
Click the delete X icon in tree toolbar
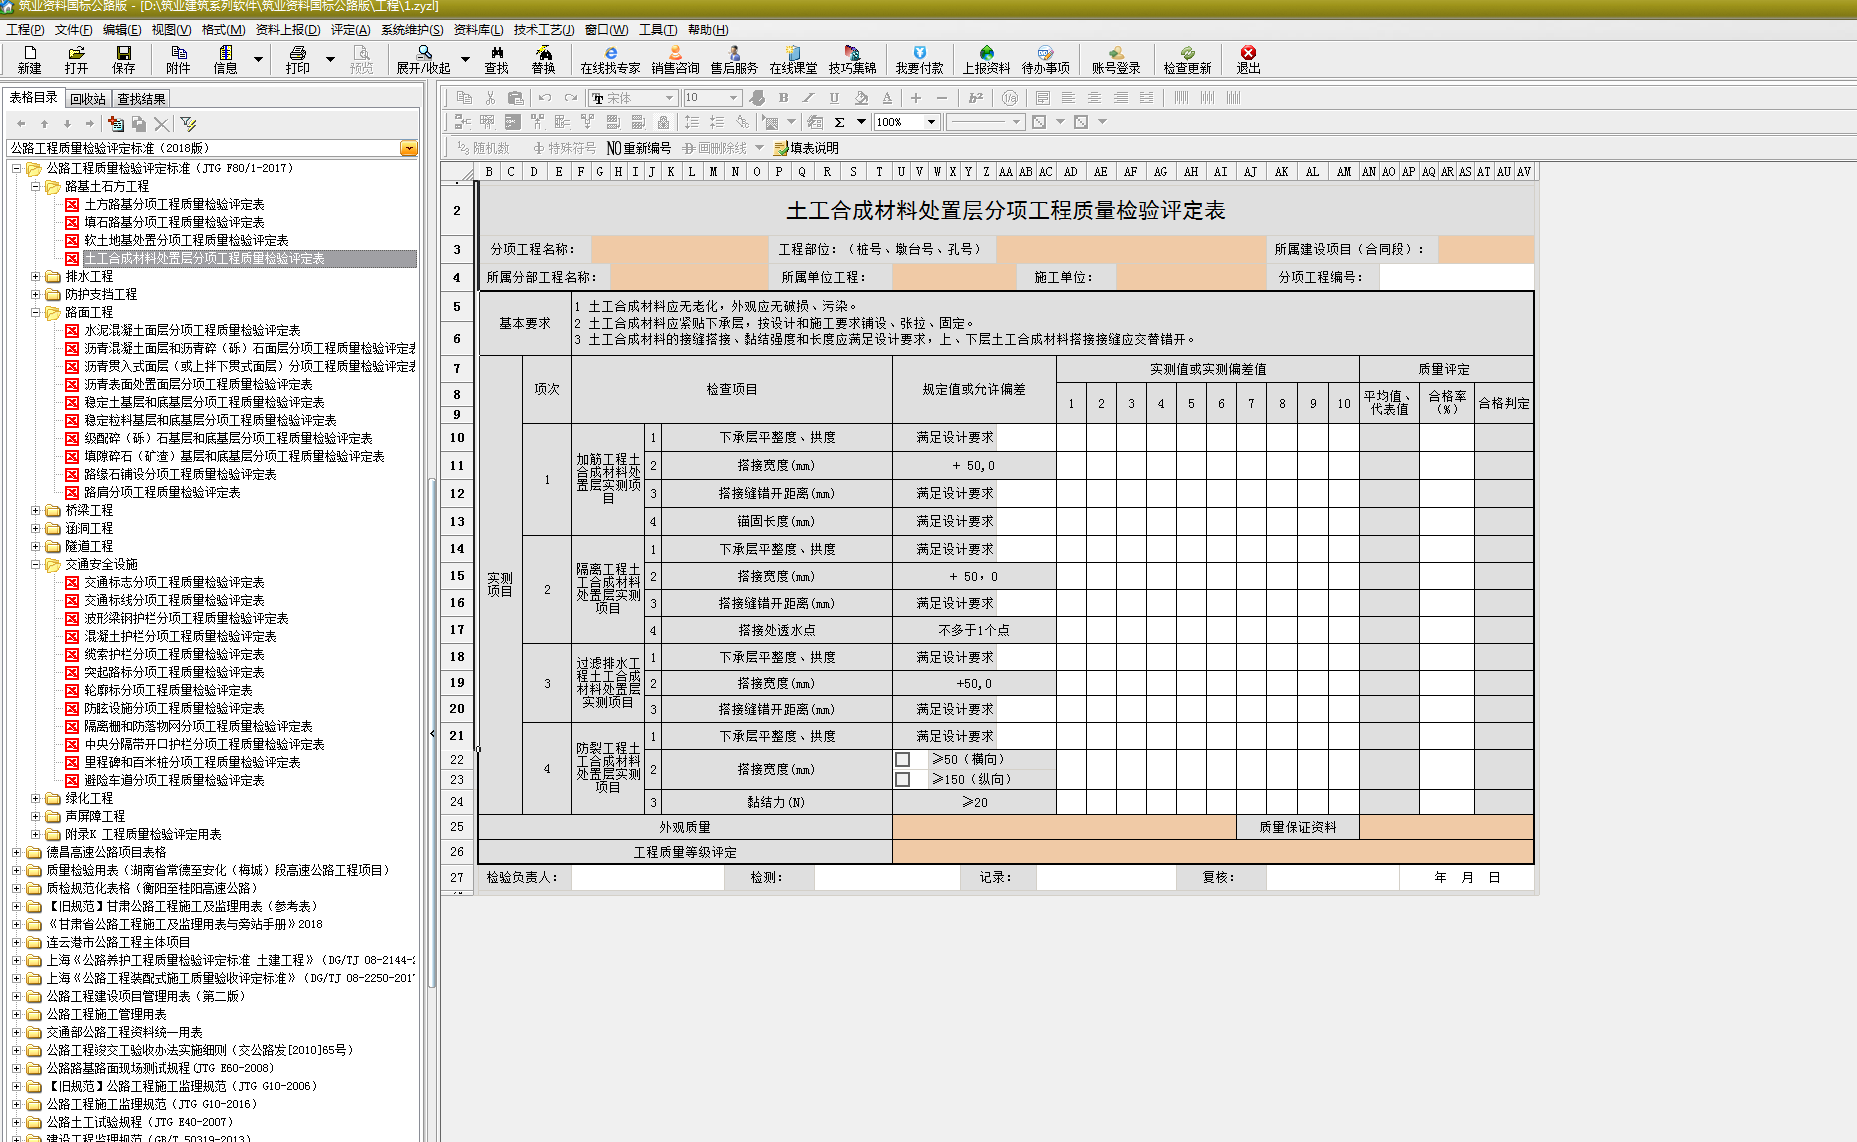(161, 124)
